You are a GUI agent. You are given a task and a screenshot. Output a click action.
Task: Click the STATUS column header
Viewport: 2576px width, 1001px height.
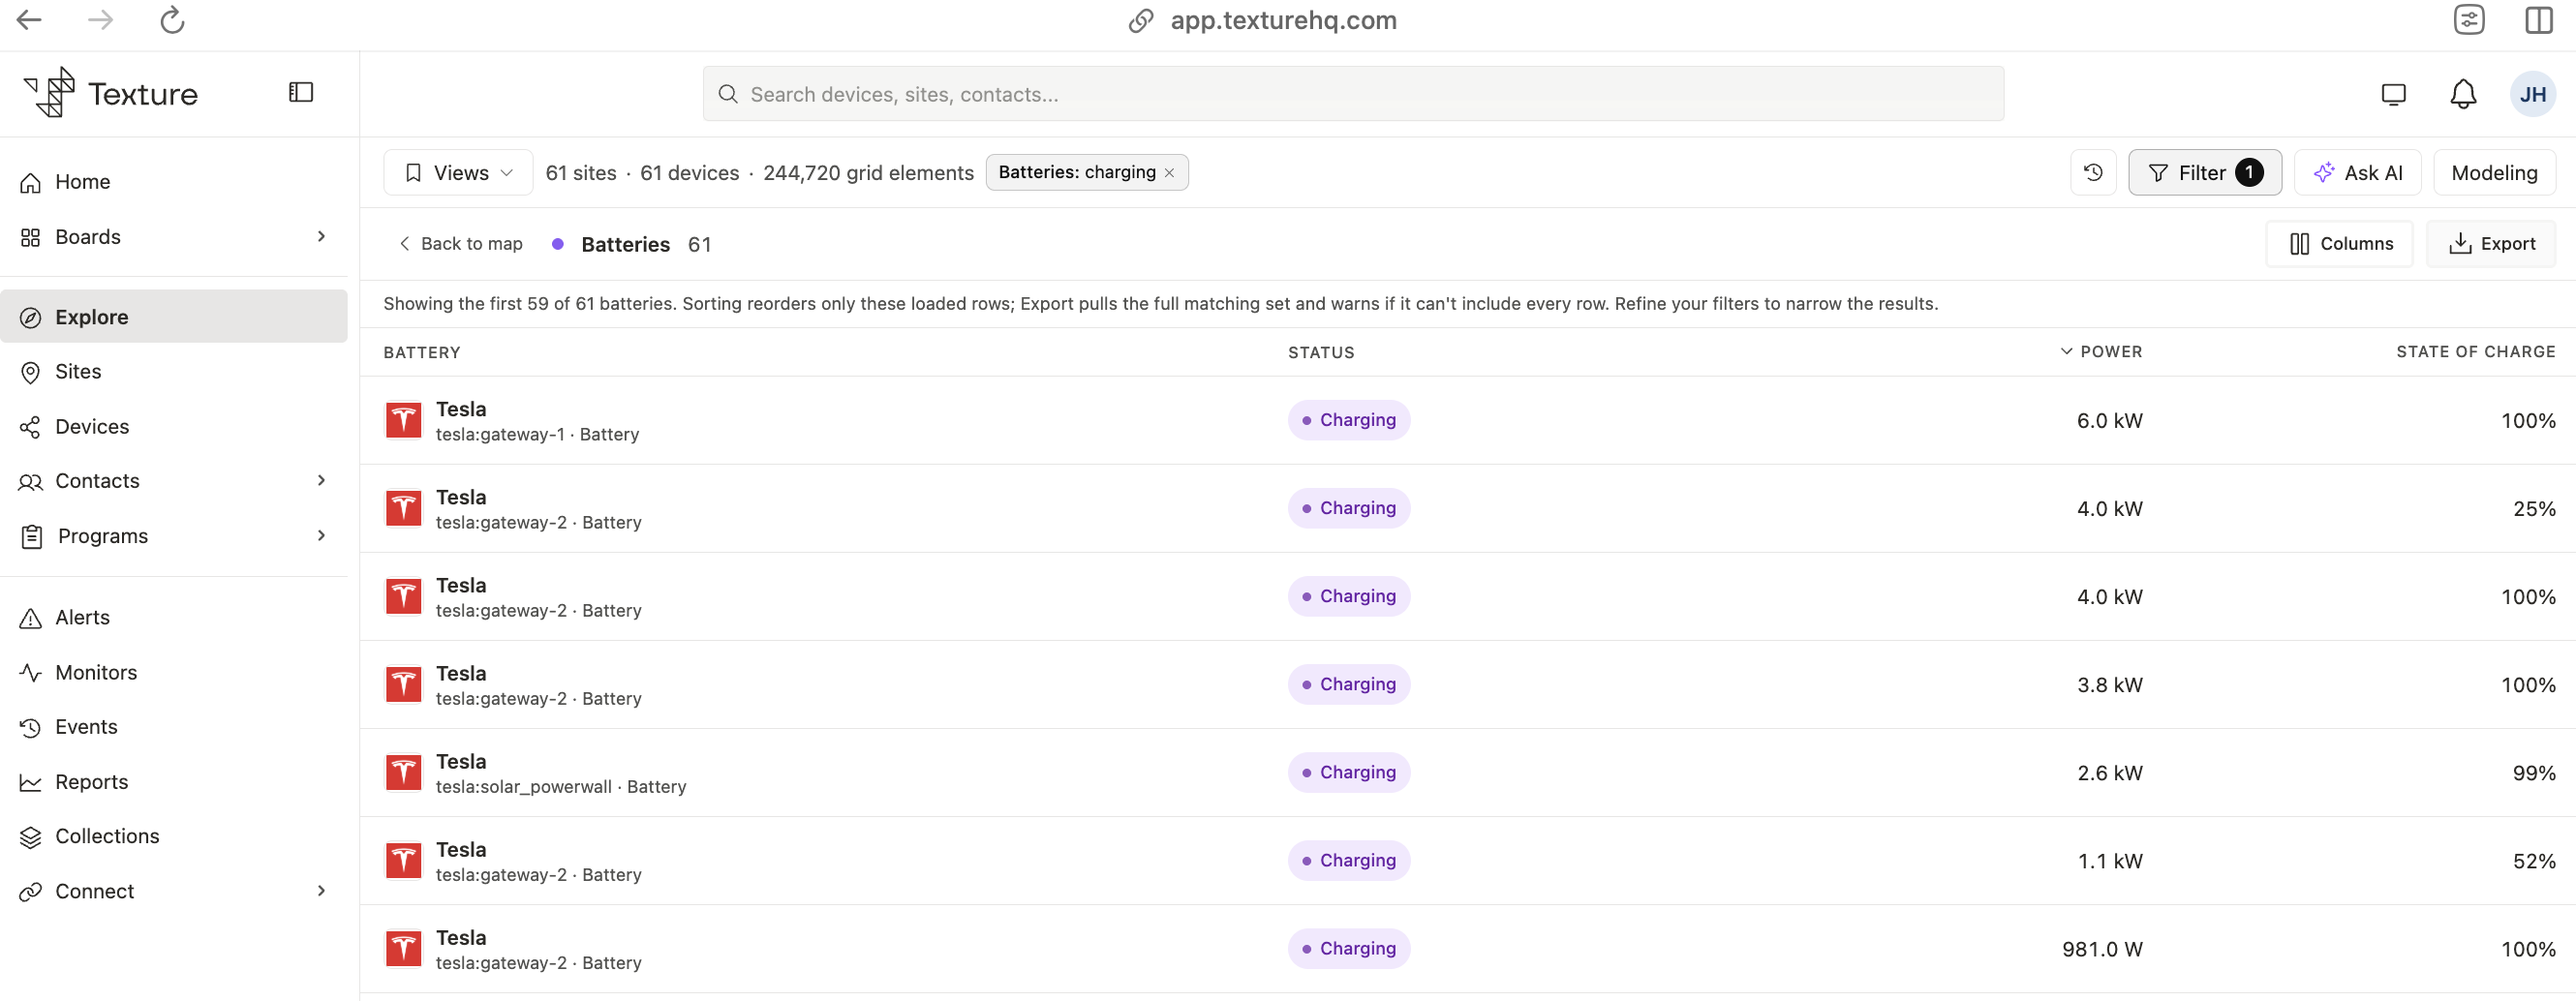(x=1321, y=352)
